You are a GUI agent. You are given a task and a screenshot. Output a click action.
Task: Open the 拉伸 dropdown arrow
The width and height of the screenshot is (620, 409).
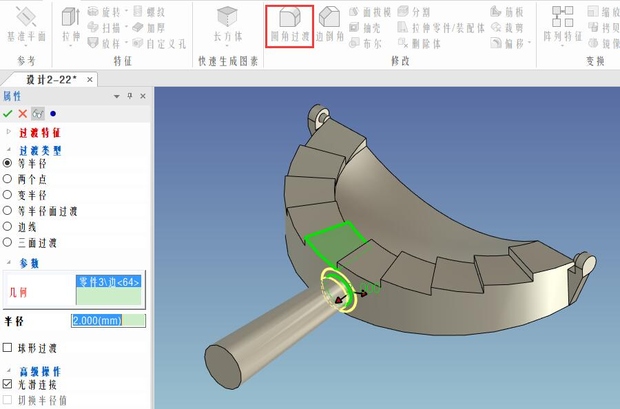(x=71, y=45)
